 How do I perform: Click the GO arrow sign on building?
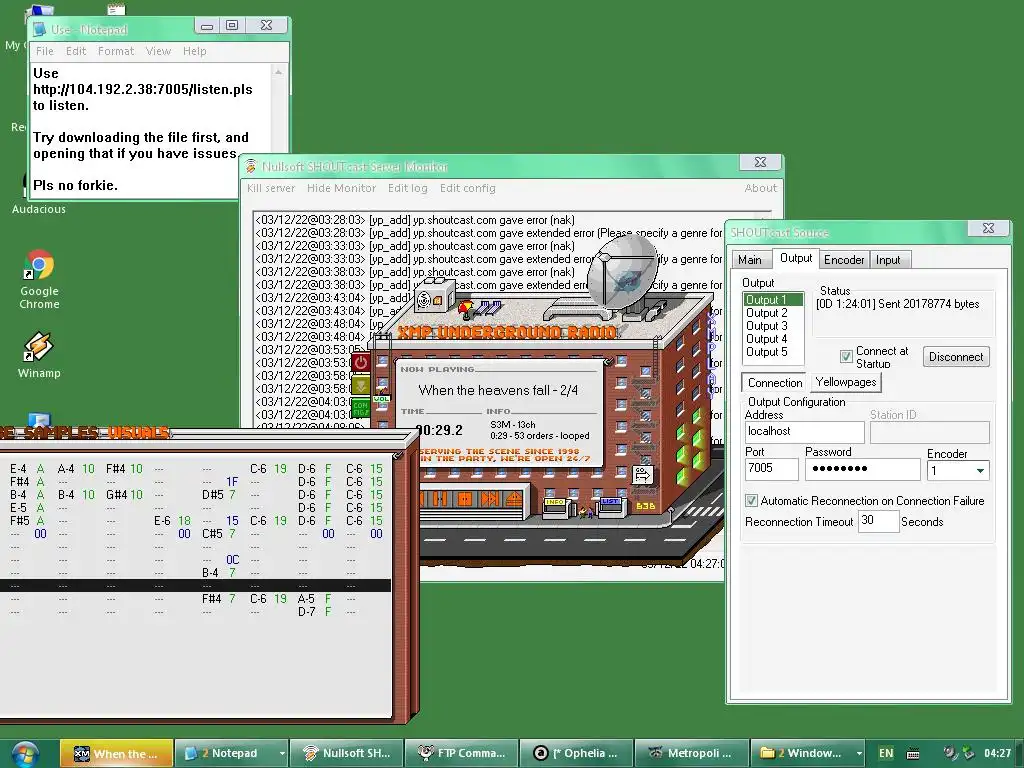pos(642,474)
